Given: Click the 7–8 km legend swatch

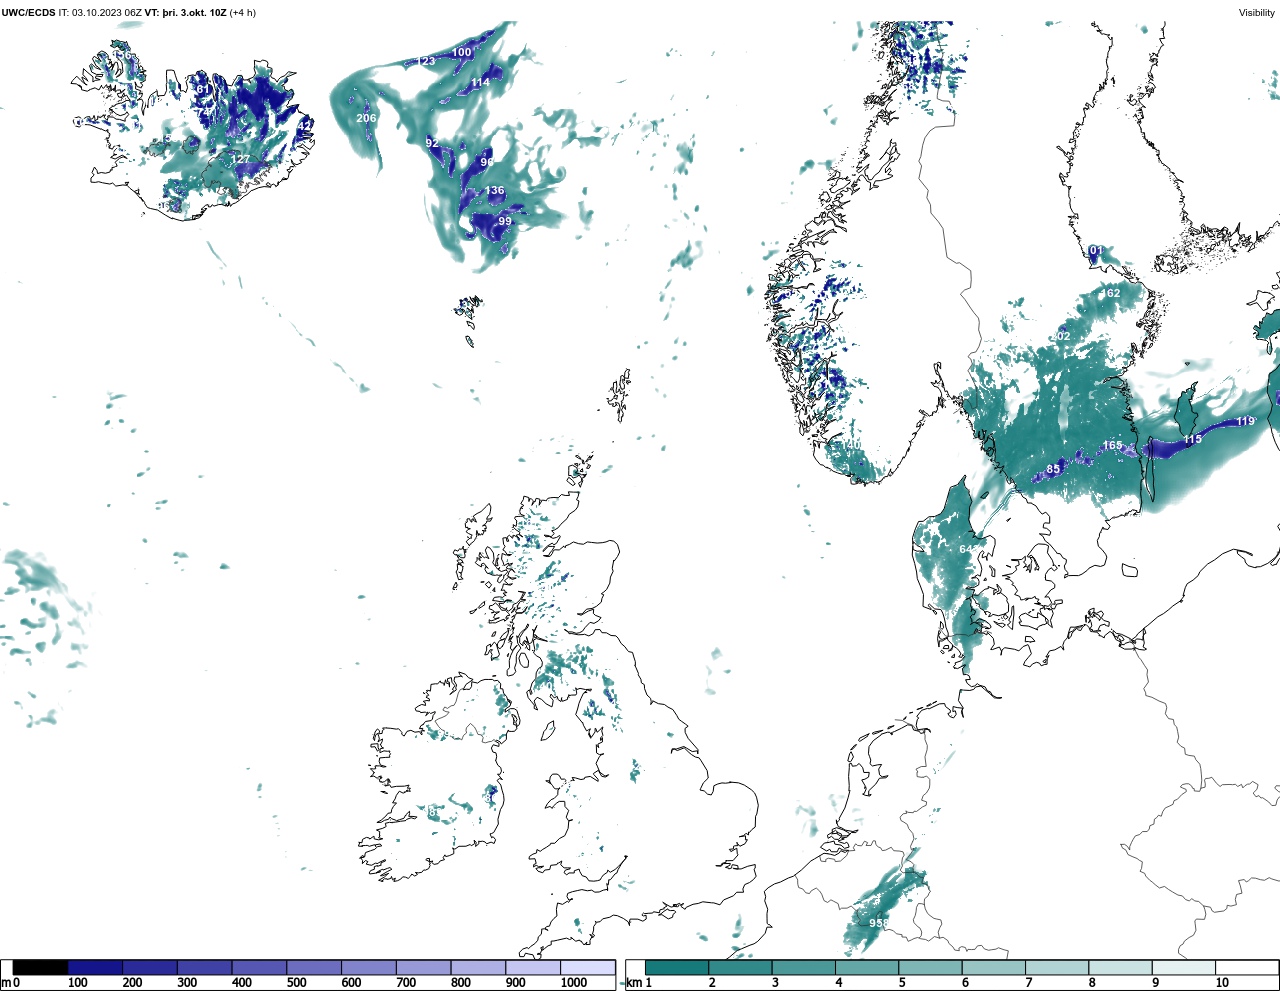Looking at the screenshot, I should (1057, 968).
